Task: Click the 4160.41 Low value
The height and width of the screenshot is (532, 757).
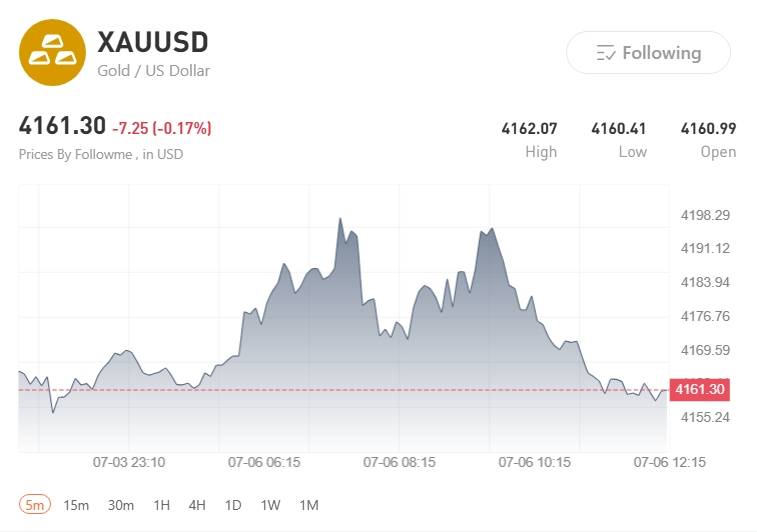Action: click(x=618, y=128)
